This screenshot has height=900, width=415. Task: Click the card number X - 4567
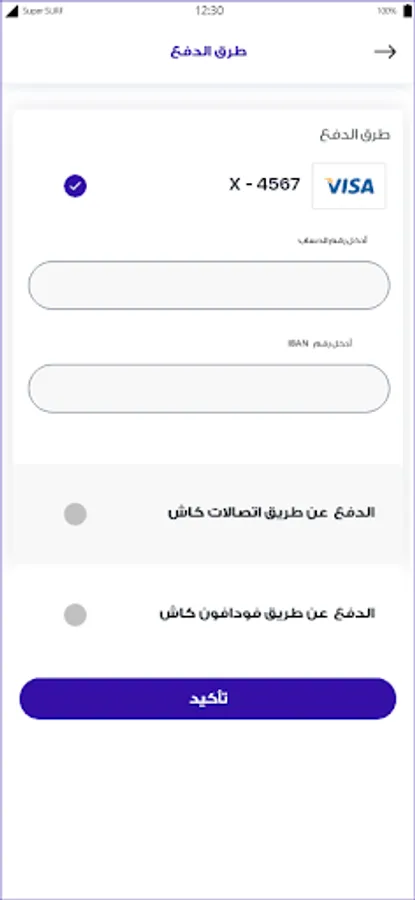point(265,184)
